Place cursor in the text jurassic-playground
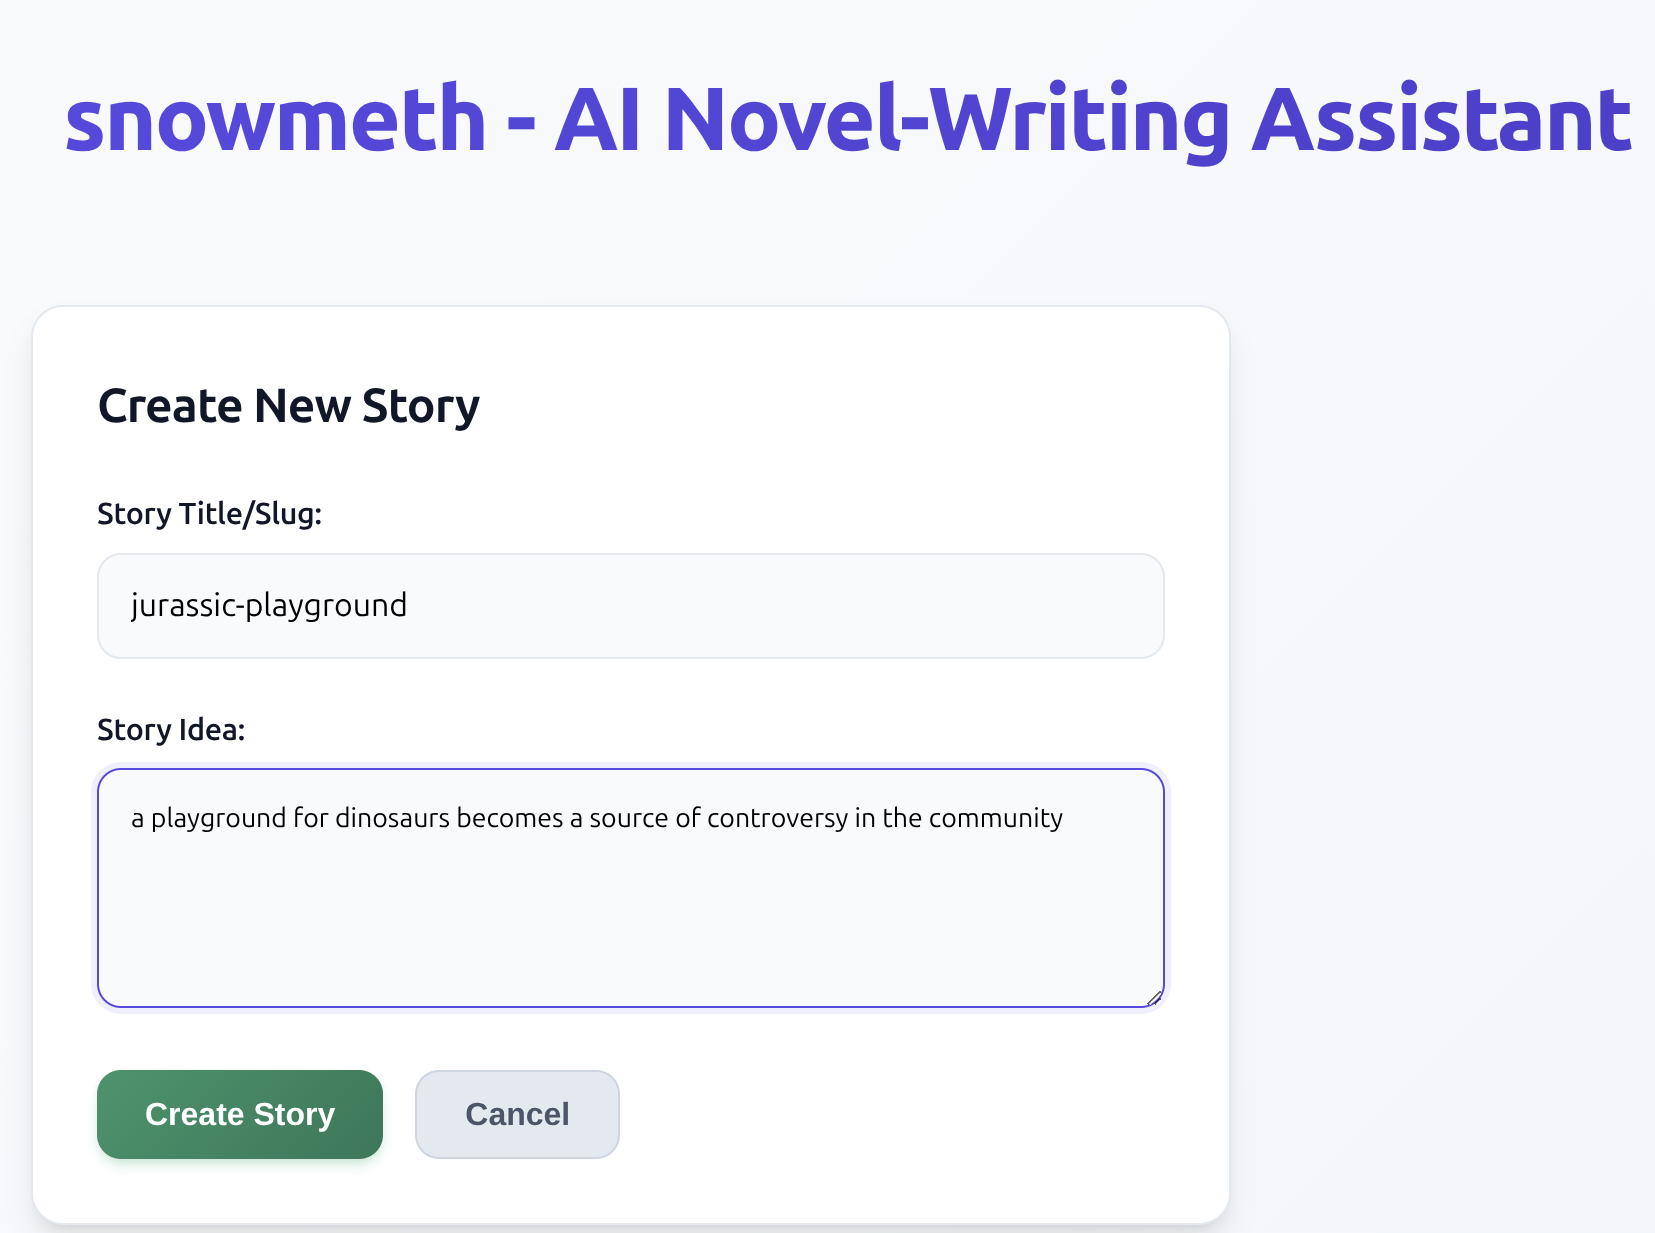1655x1233 pixels. (269, 605)
